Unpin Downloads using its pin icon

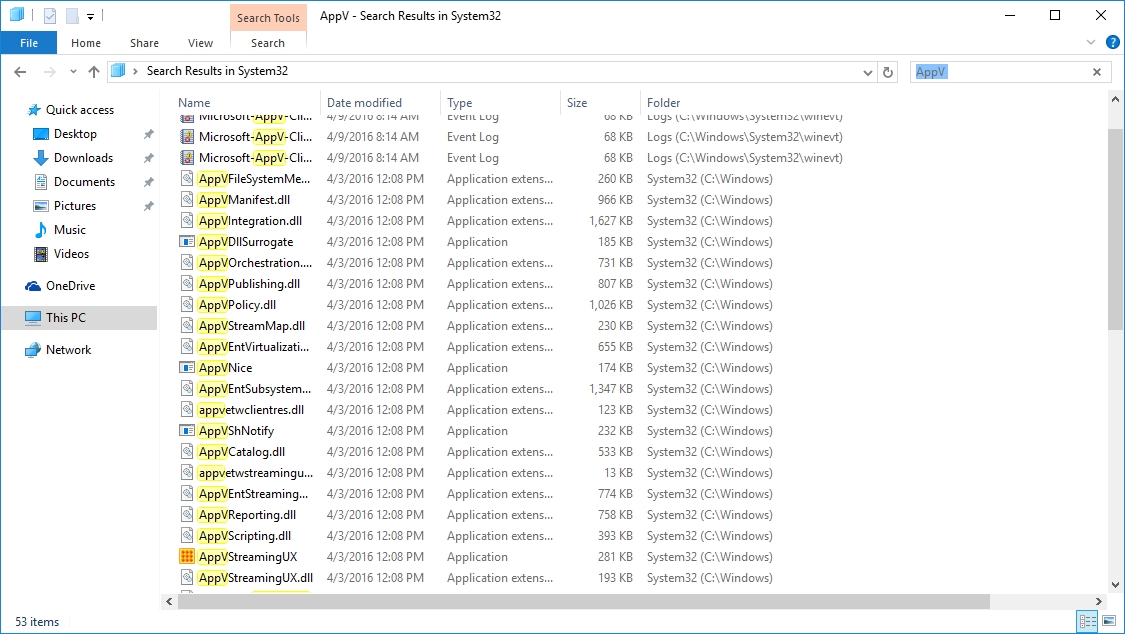pos(149,158)
